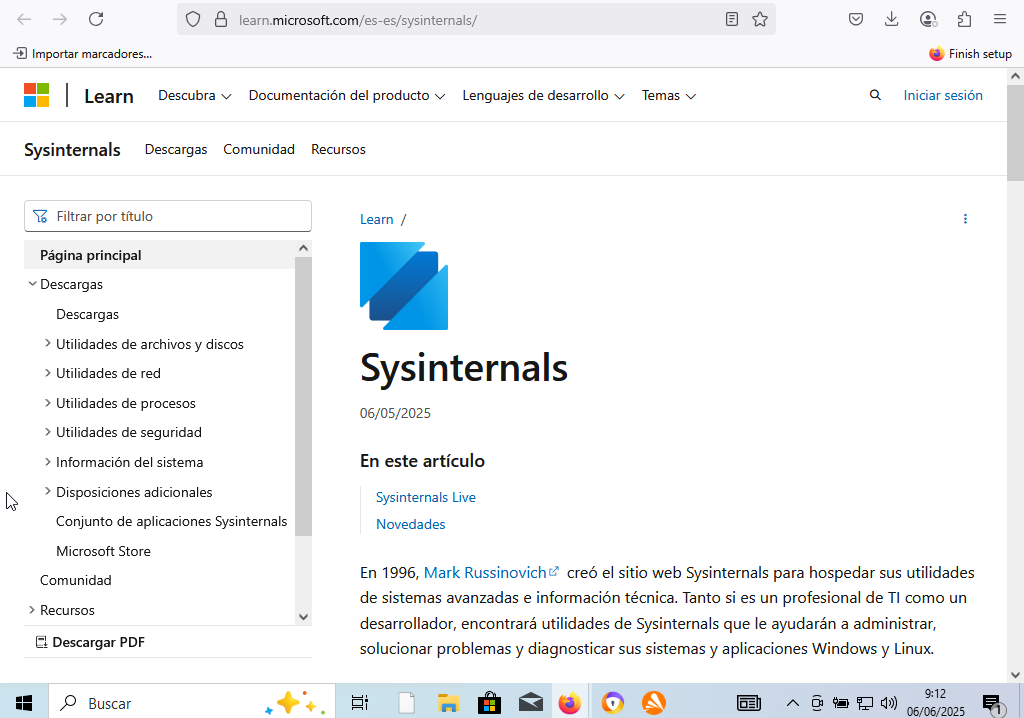Collapse the Descargas tree node

(x=32, y=284)
